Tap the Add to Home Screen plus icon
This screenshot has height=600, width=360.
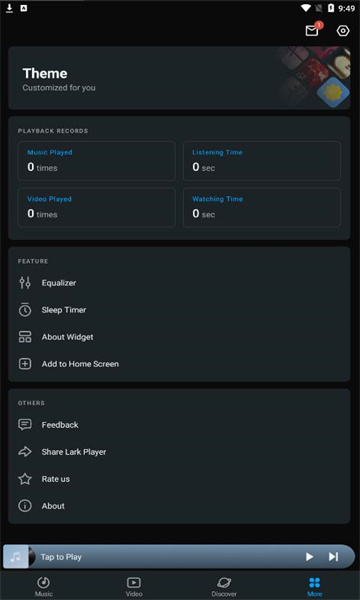(25, 364)
